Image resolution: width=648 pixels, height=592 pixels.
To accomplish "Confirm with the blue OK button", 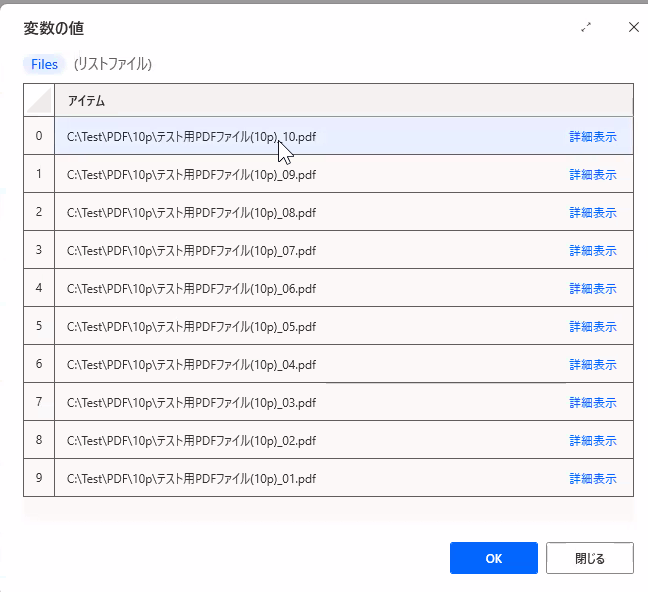I will click(494, 558).
